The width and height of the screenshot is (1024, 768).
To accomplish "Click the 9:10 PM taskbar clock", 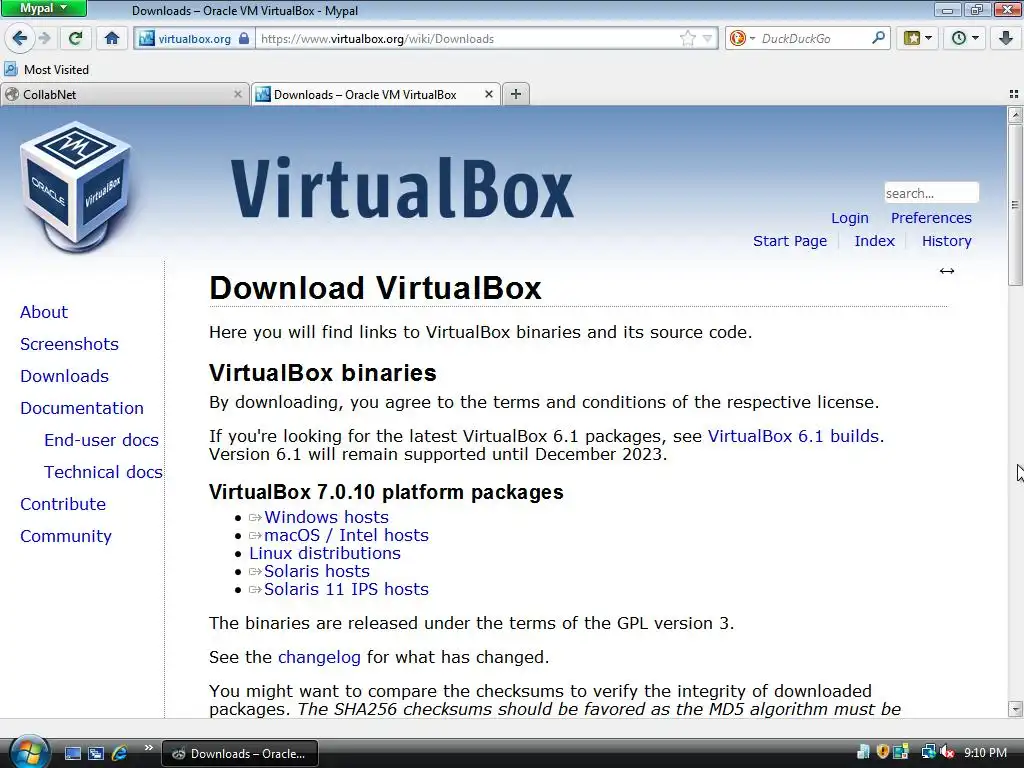I will [985, 752].
